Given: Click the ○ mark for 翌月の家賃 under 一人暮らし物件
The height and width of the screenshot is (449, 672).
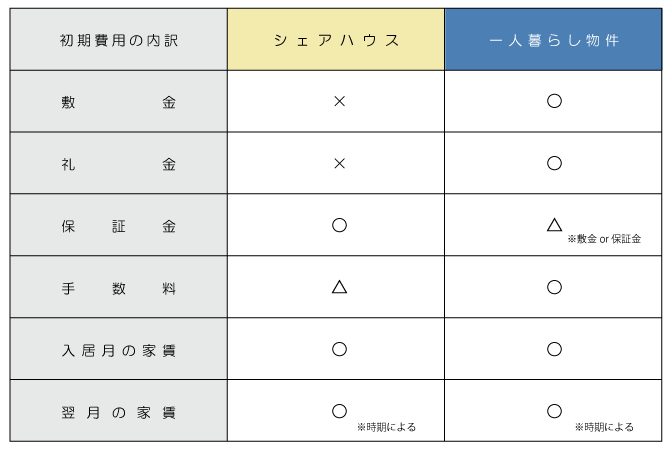Looking at the screenshot, I should 554,411.
